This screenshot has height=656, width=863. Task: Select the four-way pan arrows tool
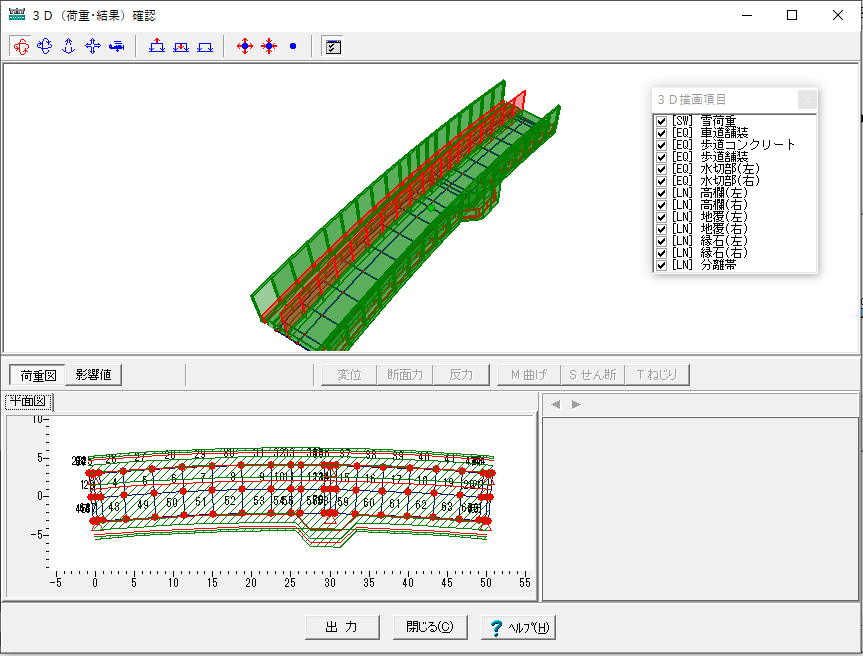tap(92, 46)
